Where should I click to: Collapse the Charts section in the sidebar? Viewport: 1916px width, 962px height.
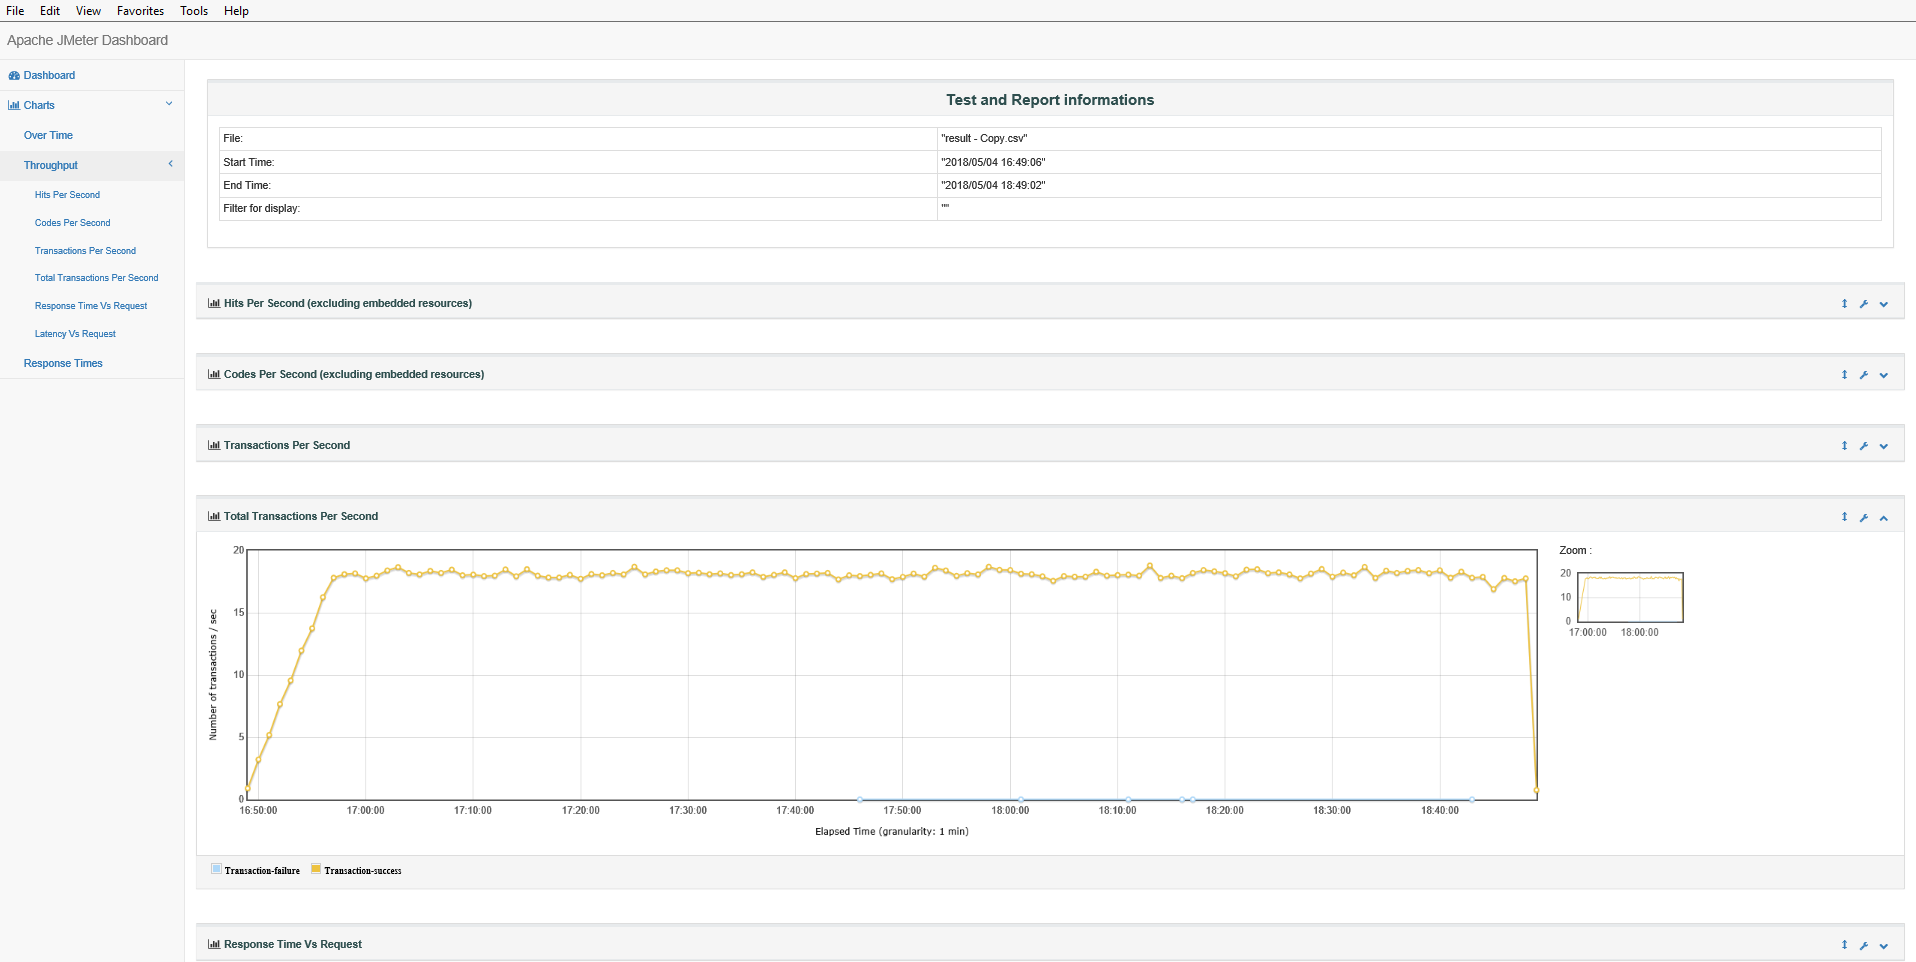pyautogui.click(x=168, y=104)
